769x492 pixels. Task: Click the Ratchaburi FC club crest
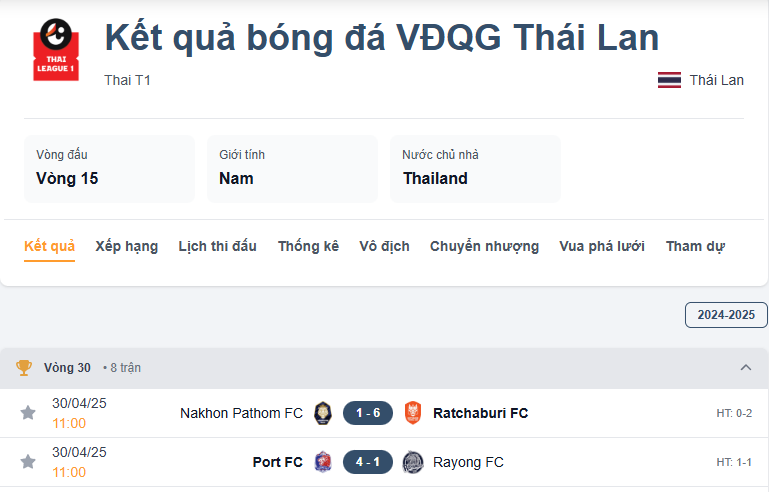coord(412,412)
